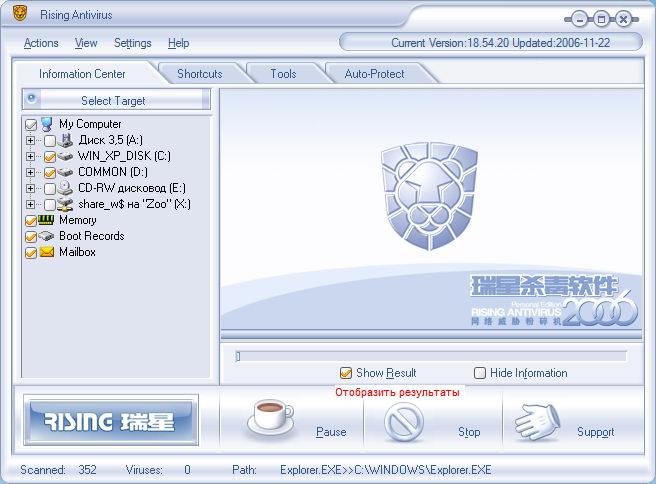The height and width of the screenshot is (484, 656).
Task: Click the prohibition sign Stop icon
Action: (x=404, y=422)
